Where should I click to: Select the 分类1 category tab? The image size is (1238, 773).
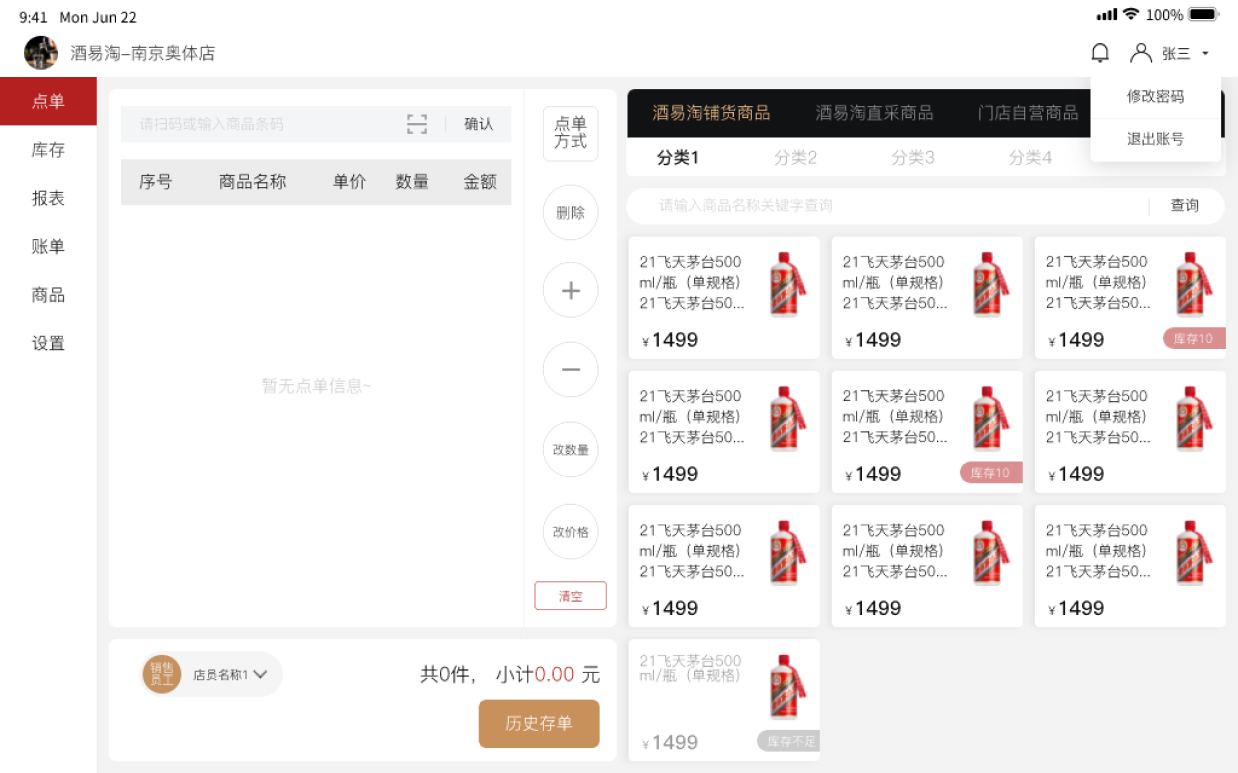coord(678,157)
